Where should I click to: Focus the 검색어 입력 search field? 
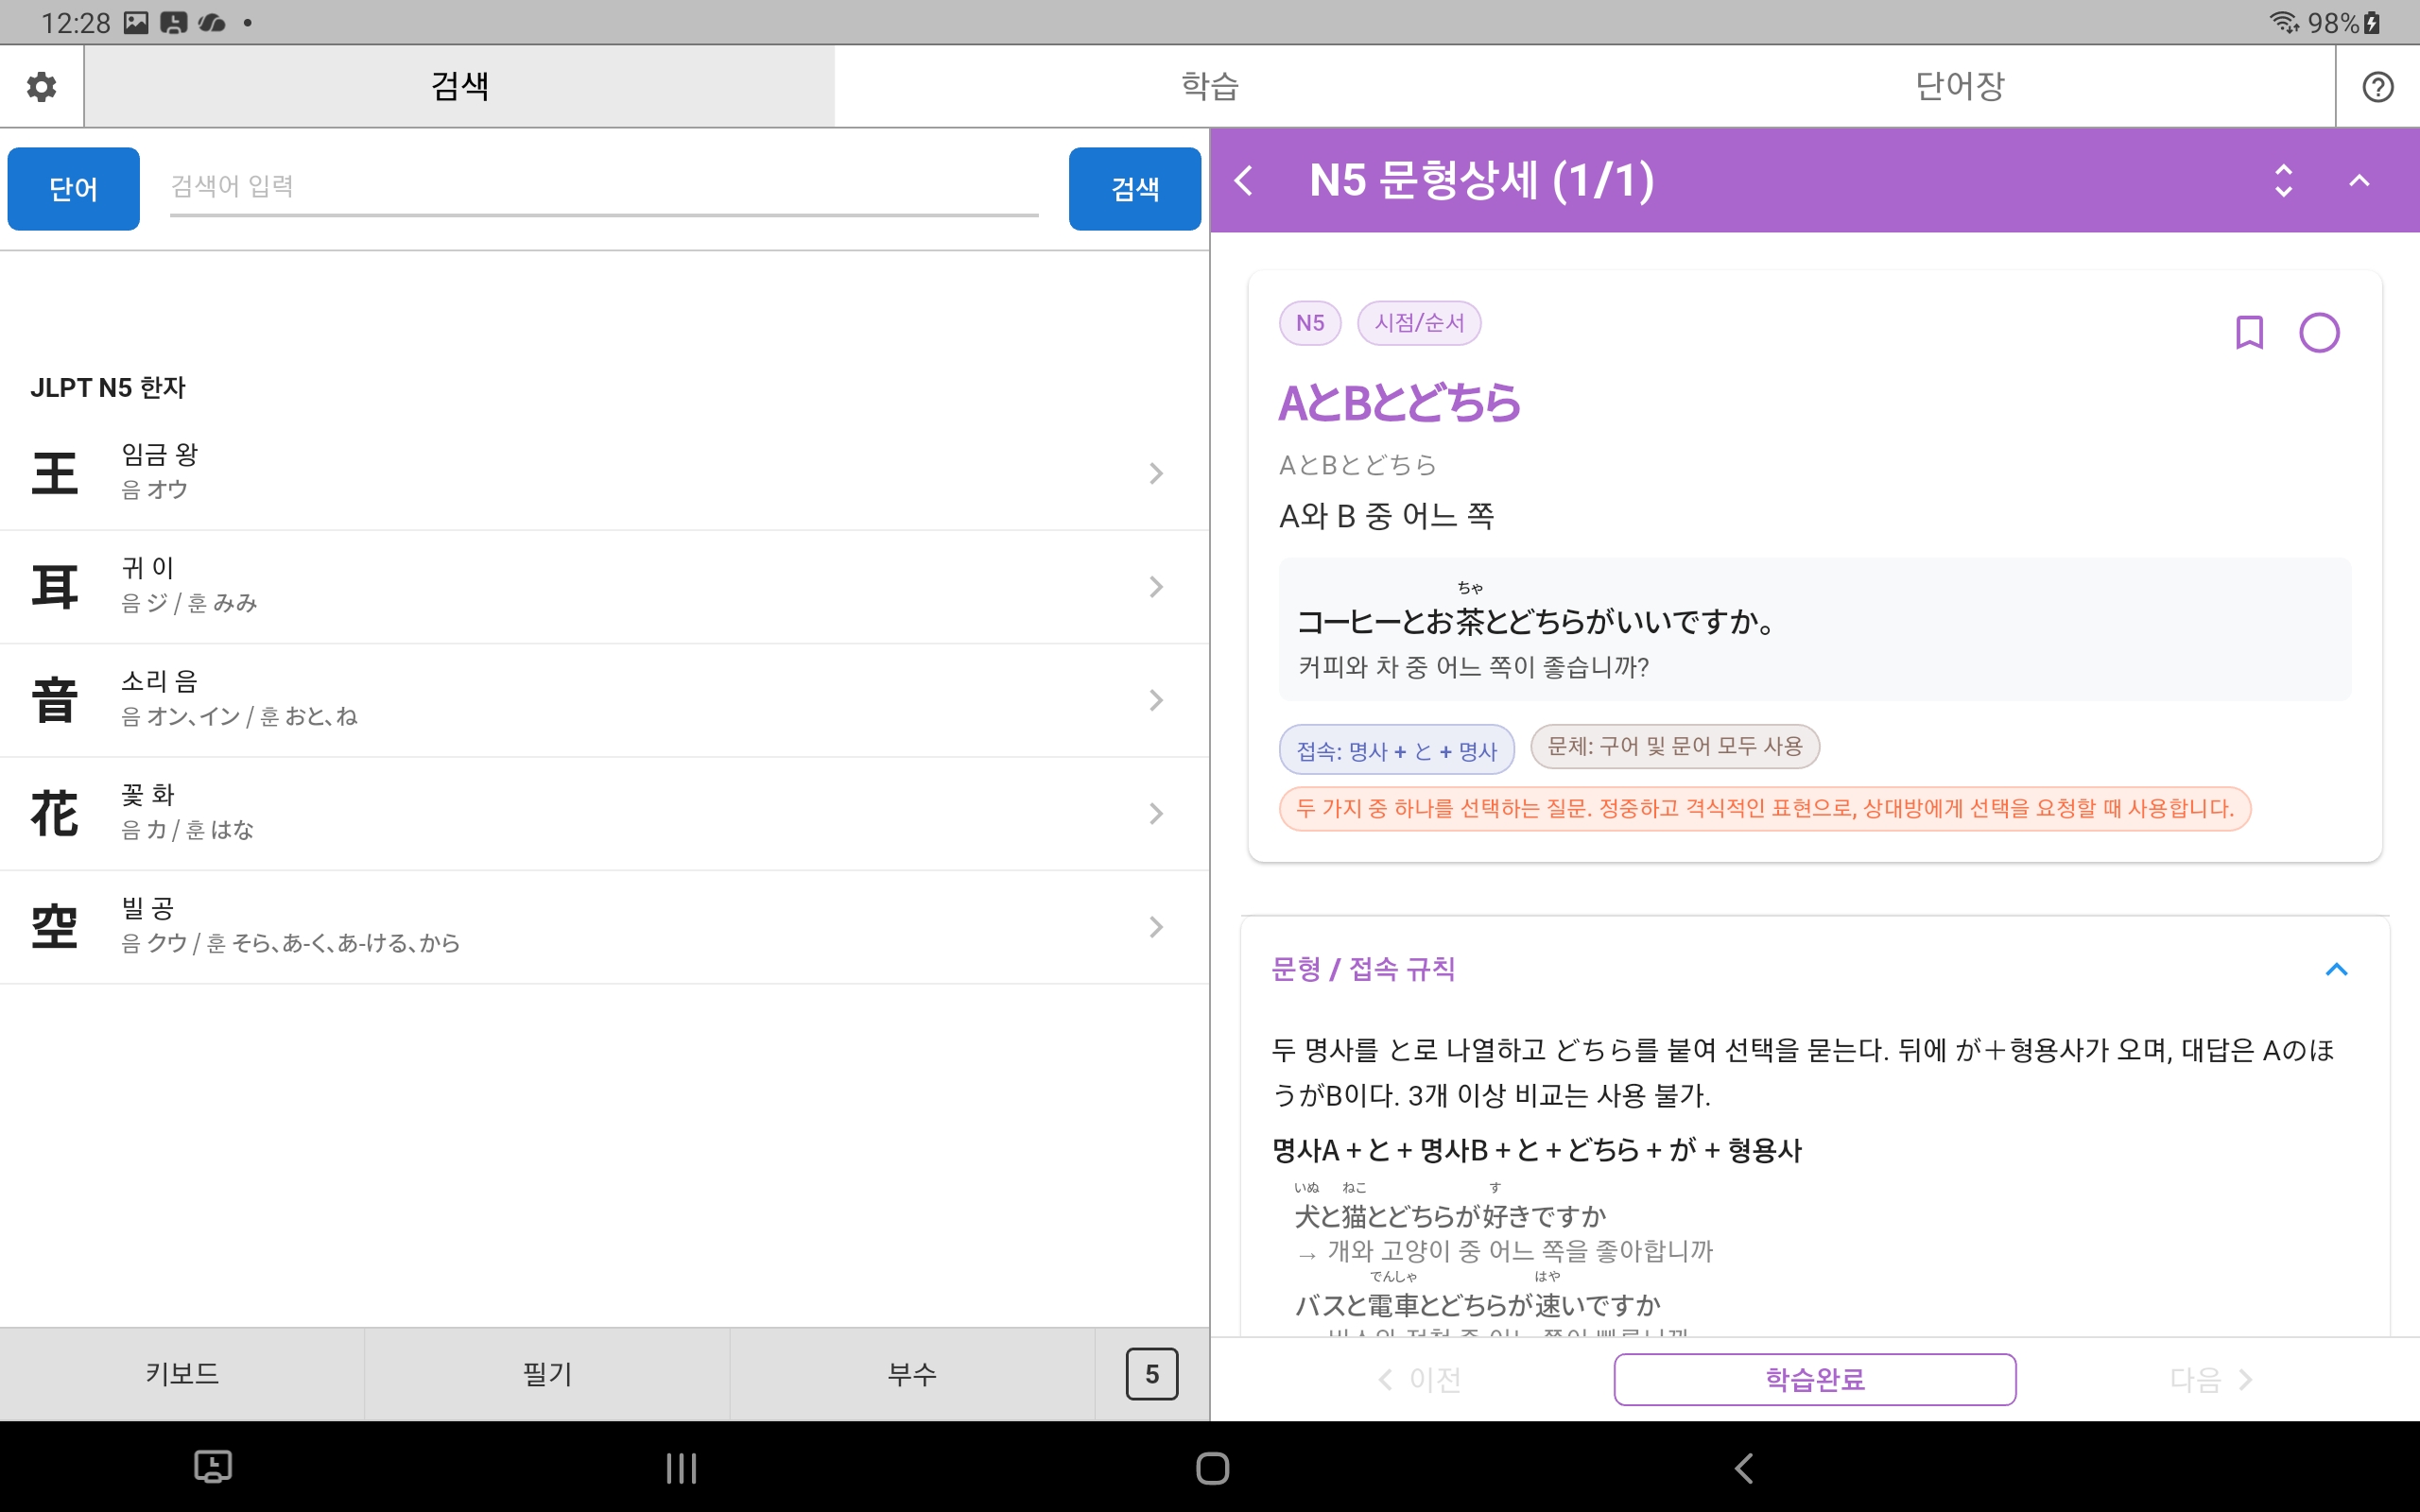[604, 188]
